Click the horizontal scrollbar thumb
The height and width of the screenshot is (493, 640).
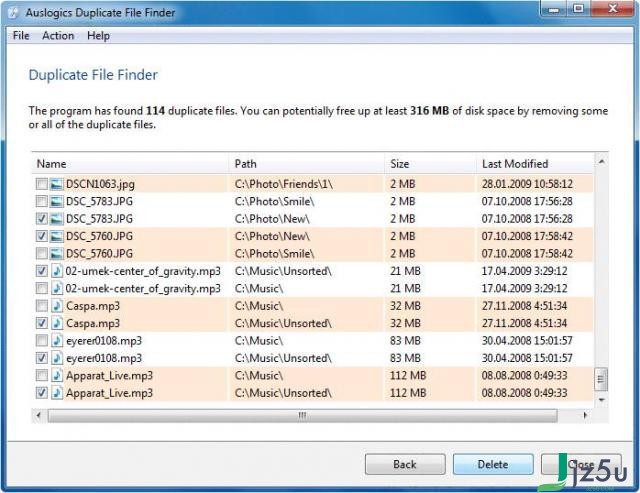point(302,415)
